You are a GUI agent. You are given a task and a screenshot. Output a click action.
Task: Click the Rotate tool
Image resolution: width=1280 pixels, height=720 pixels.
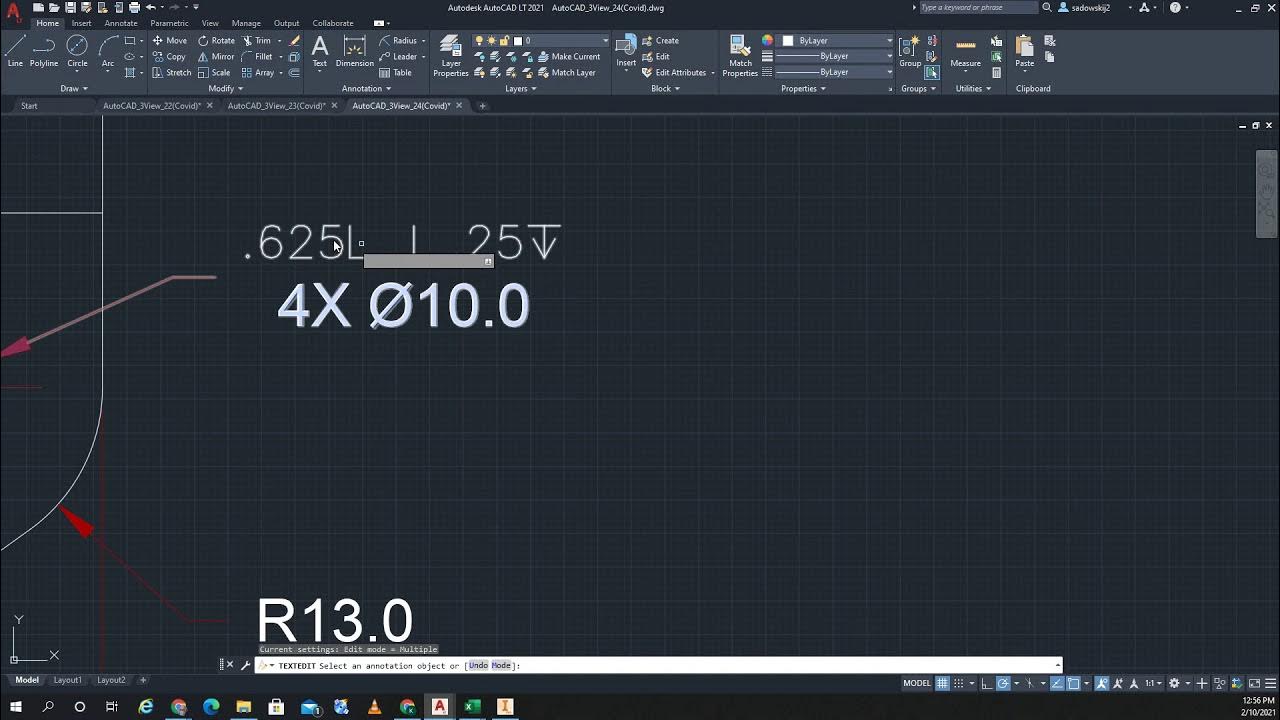pos(216,41)
